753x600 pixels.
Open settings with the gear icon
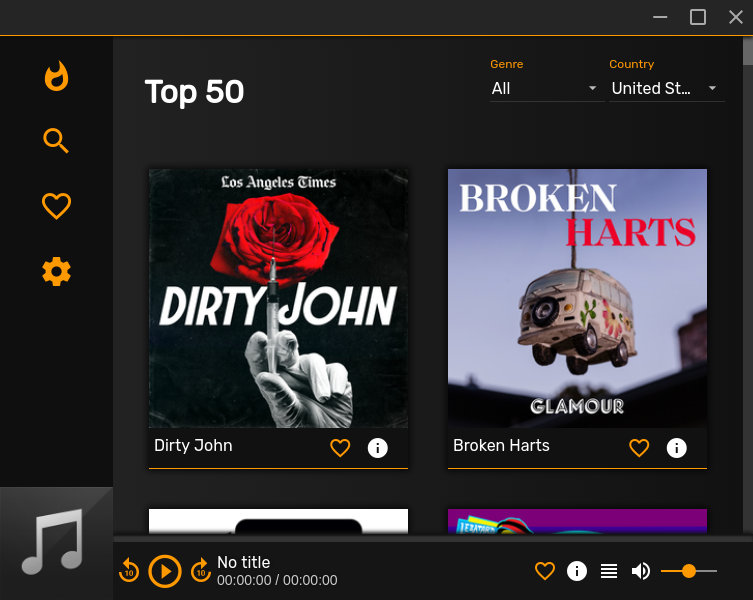point(57,271)
